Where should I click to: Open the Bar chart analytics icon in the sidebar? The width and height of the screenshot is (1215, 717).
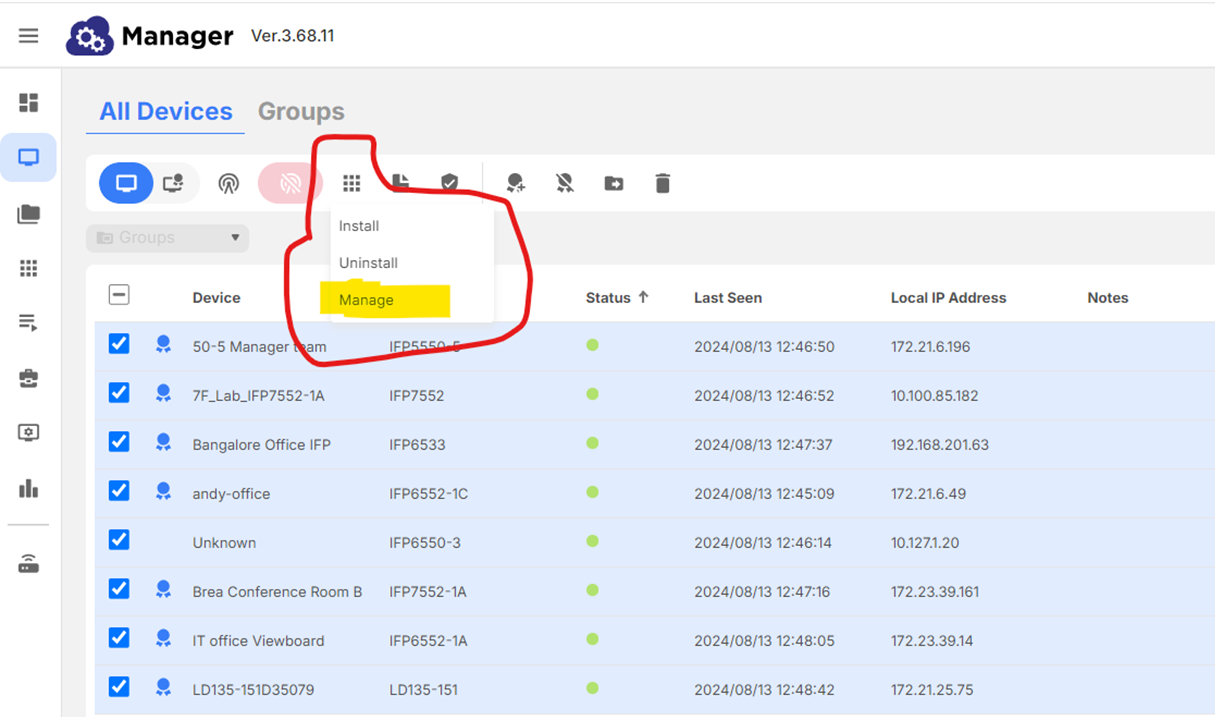pos(29,488)
